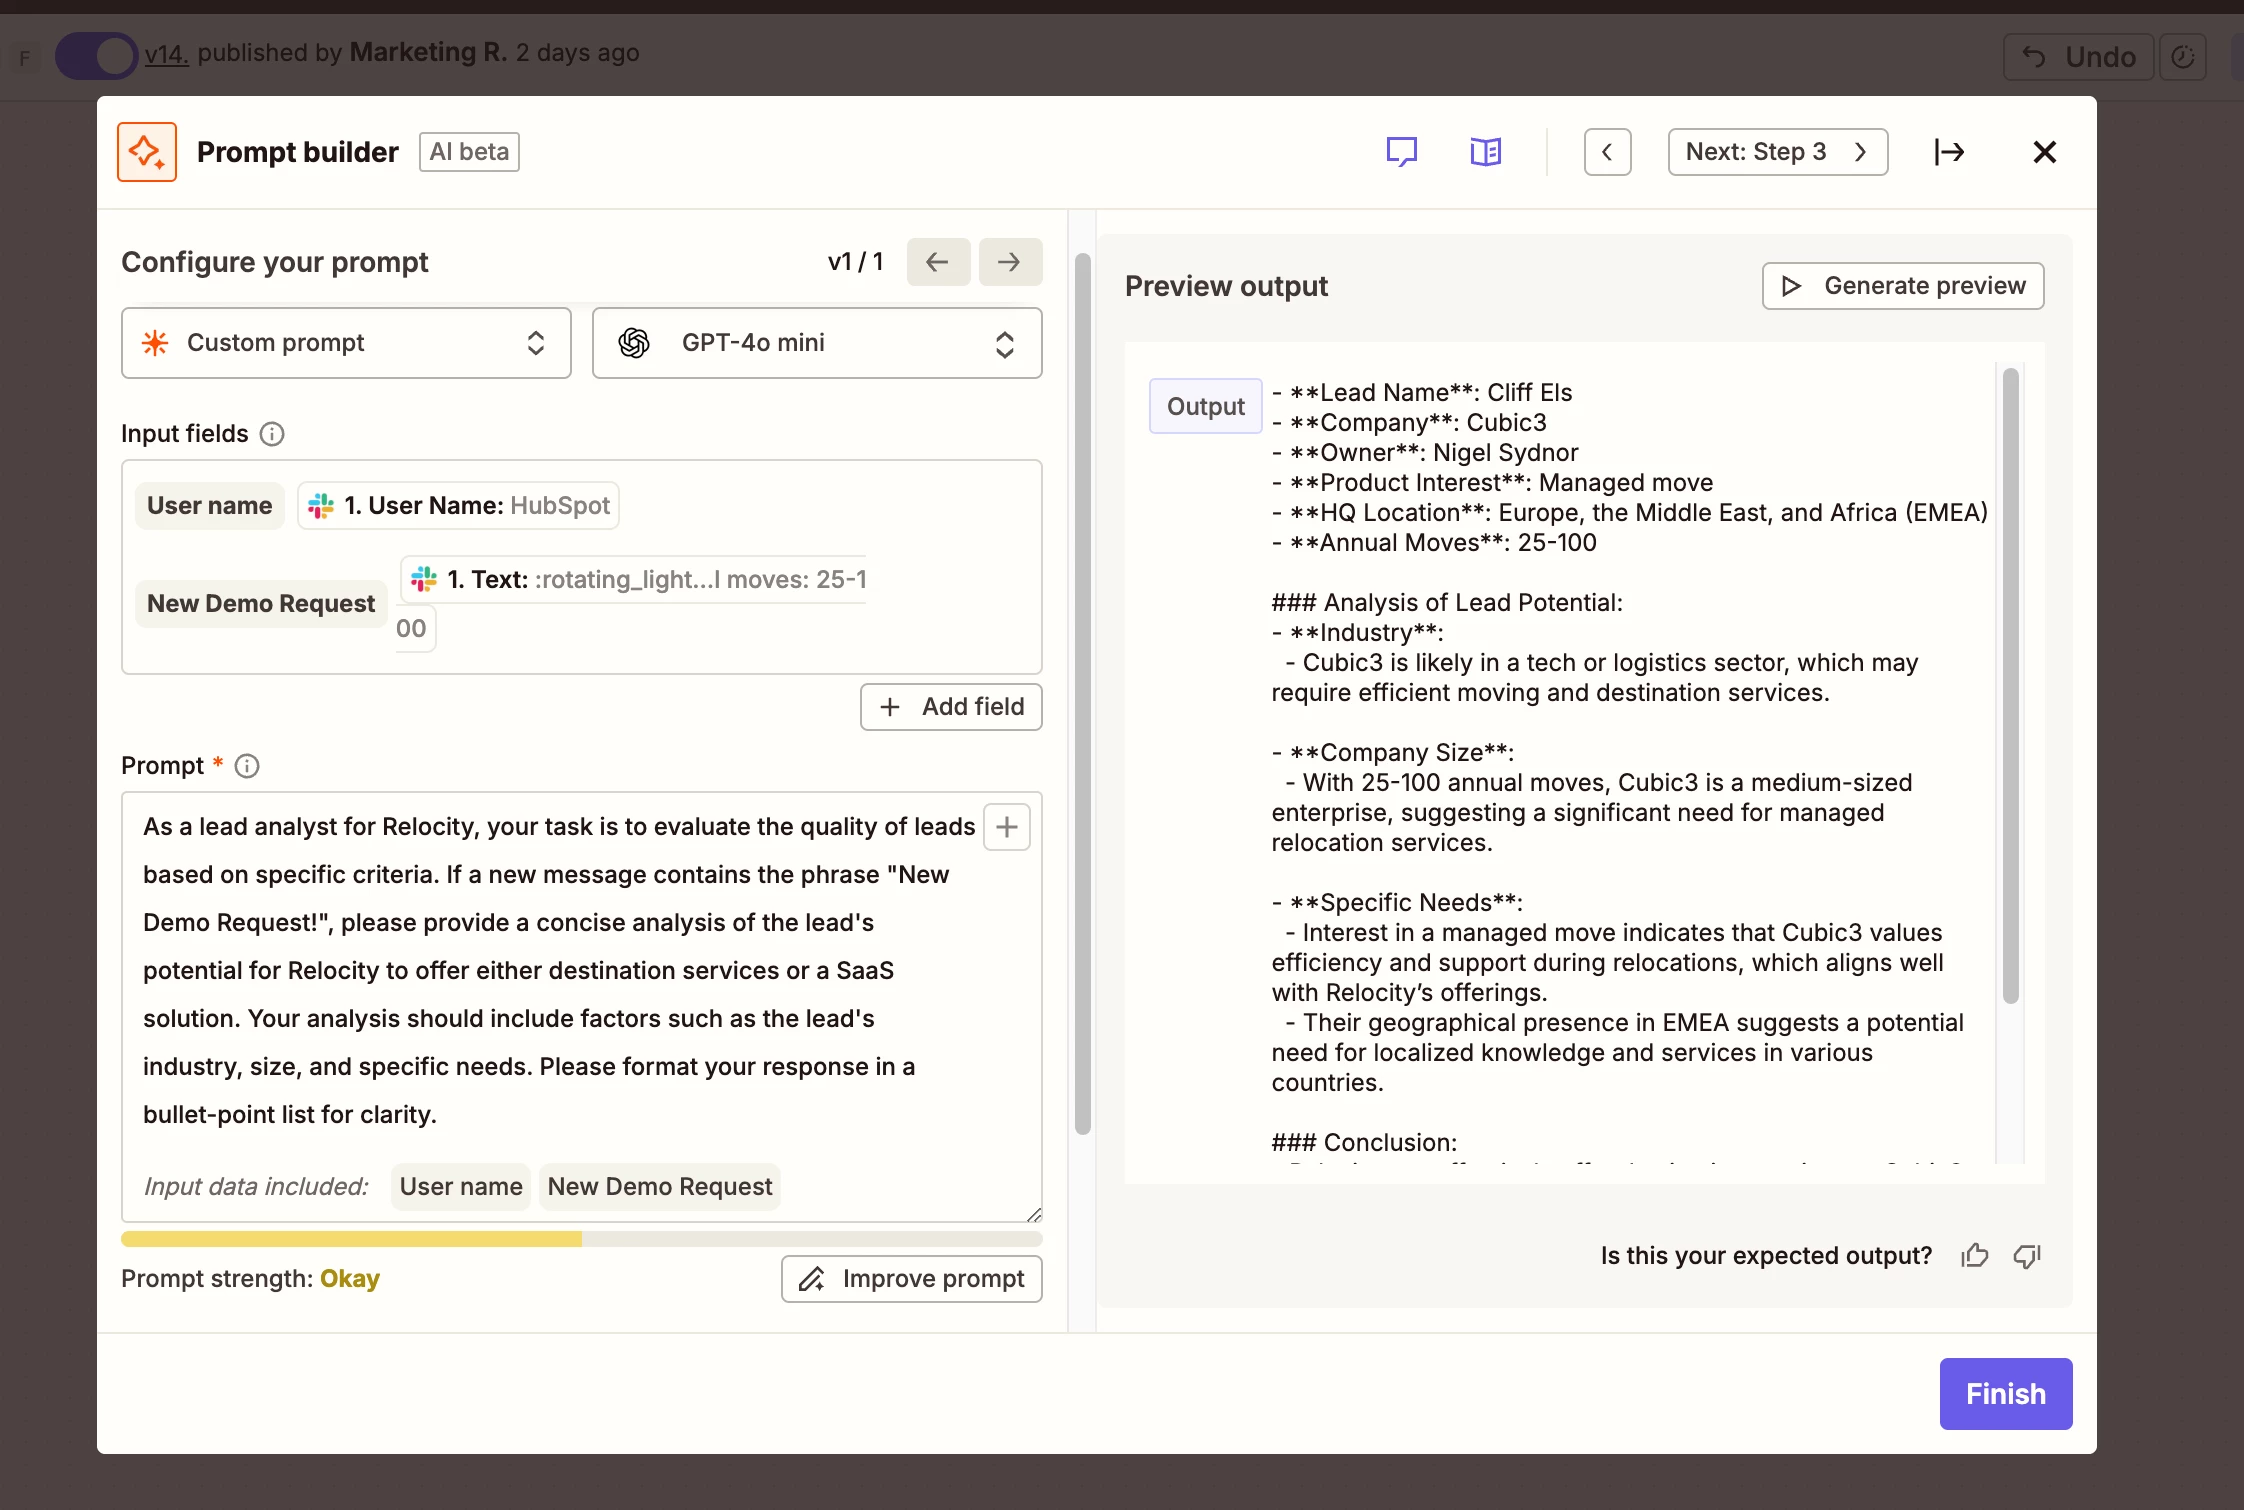Click the history clock icon beside Undo
Viewport: 2244px width, 1510px height.
click(2183, 57)
